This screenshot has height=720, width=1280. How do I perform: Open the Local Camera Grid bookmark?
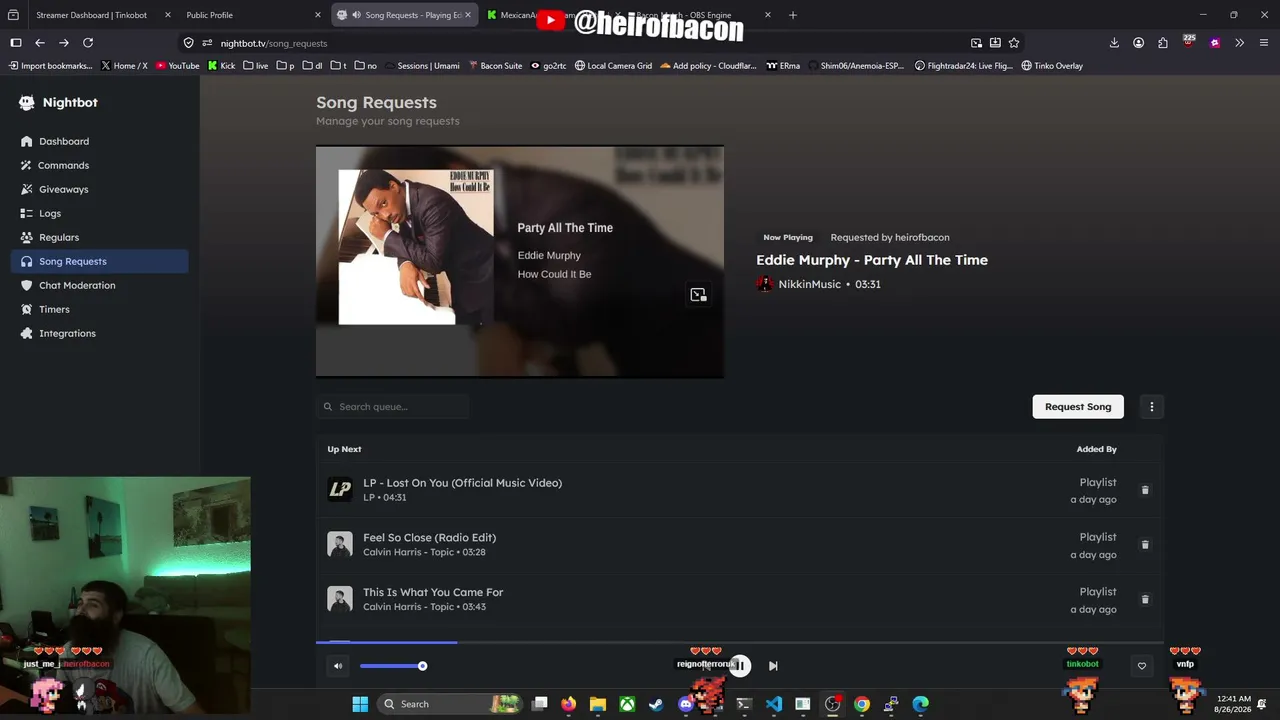(613, 66)
